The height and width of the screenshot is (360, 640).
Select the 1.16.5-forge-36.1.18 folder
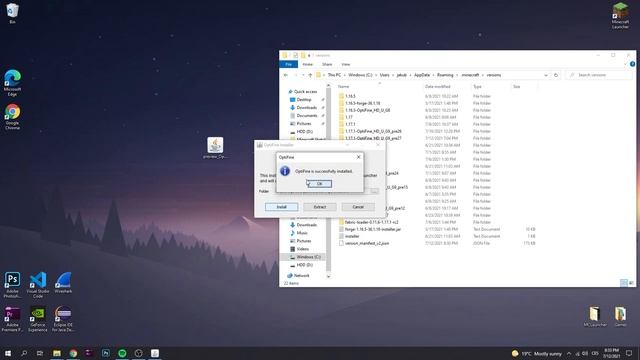click(362, 103)
